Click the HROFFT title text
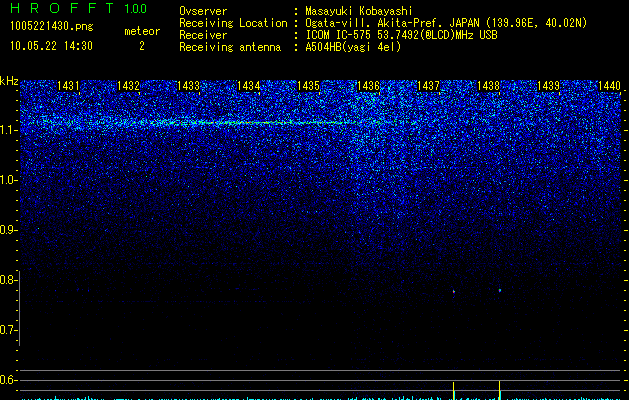 (62, 8)
